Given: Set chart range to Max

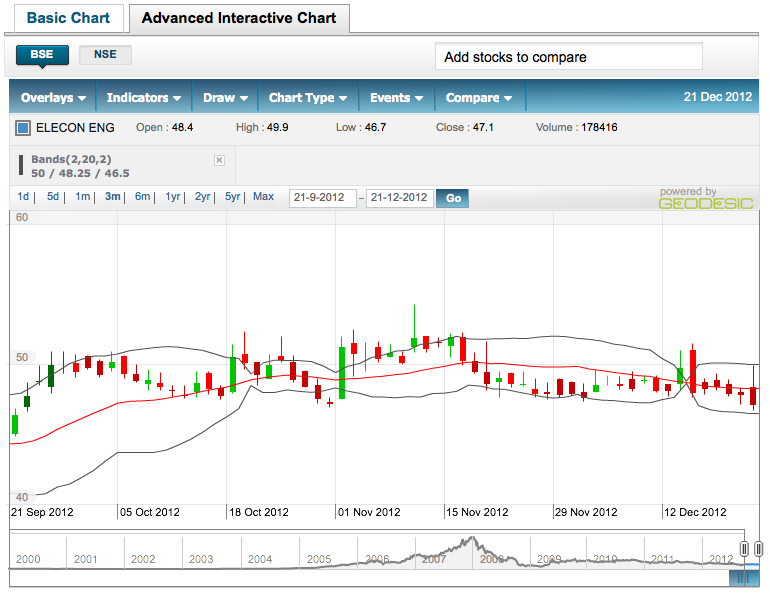Looking at the screenshot, I should [x=263, y=196].
